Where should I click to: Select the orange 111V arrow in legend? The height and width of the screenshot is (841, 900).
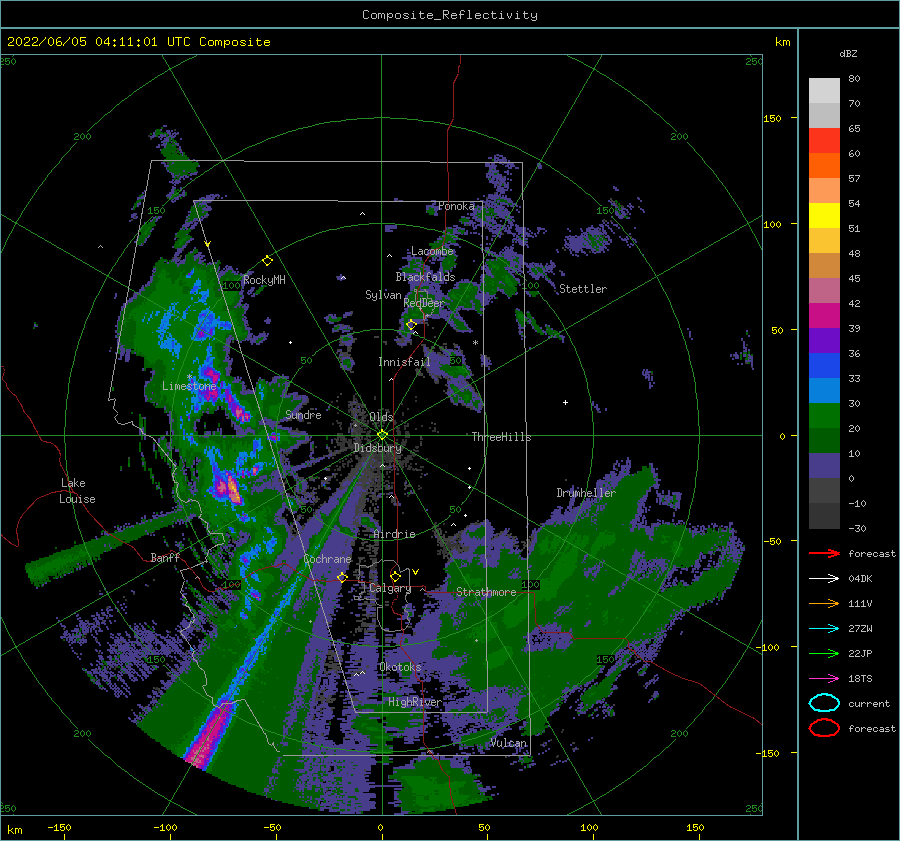click(824, 603)
